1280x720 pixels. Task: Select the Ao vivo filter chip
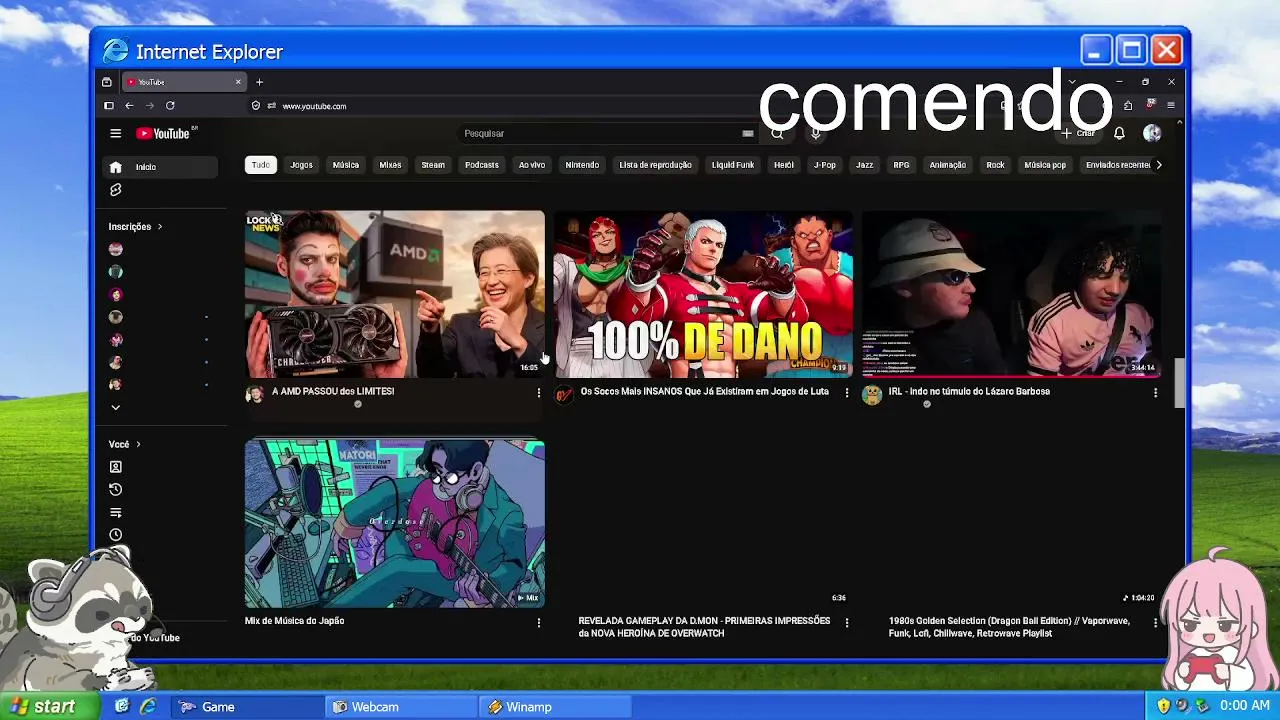pos(532,165)
